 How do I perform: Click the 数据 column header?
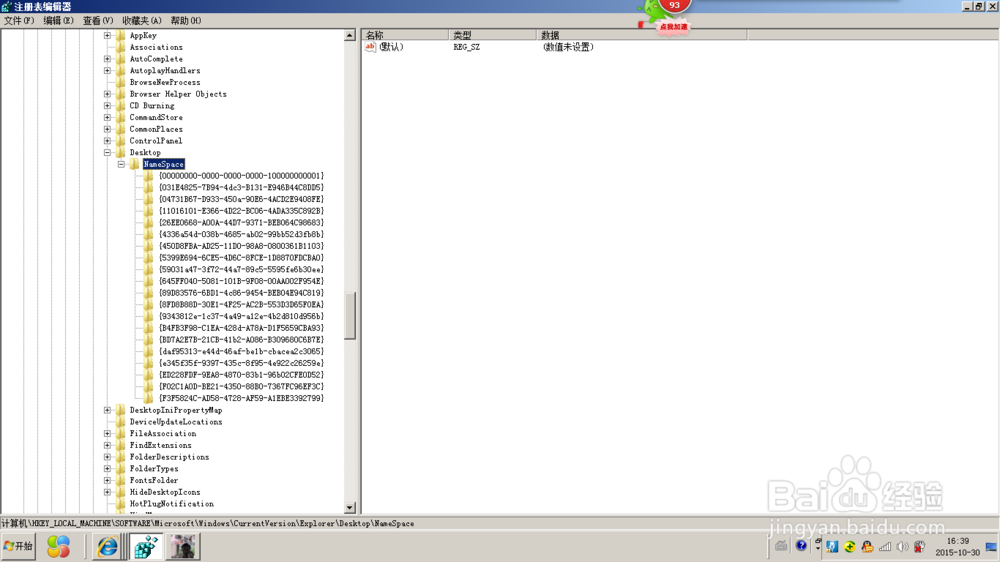click(642, 35)
